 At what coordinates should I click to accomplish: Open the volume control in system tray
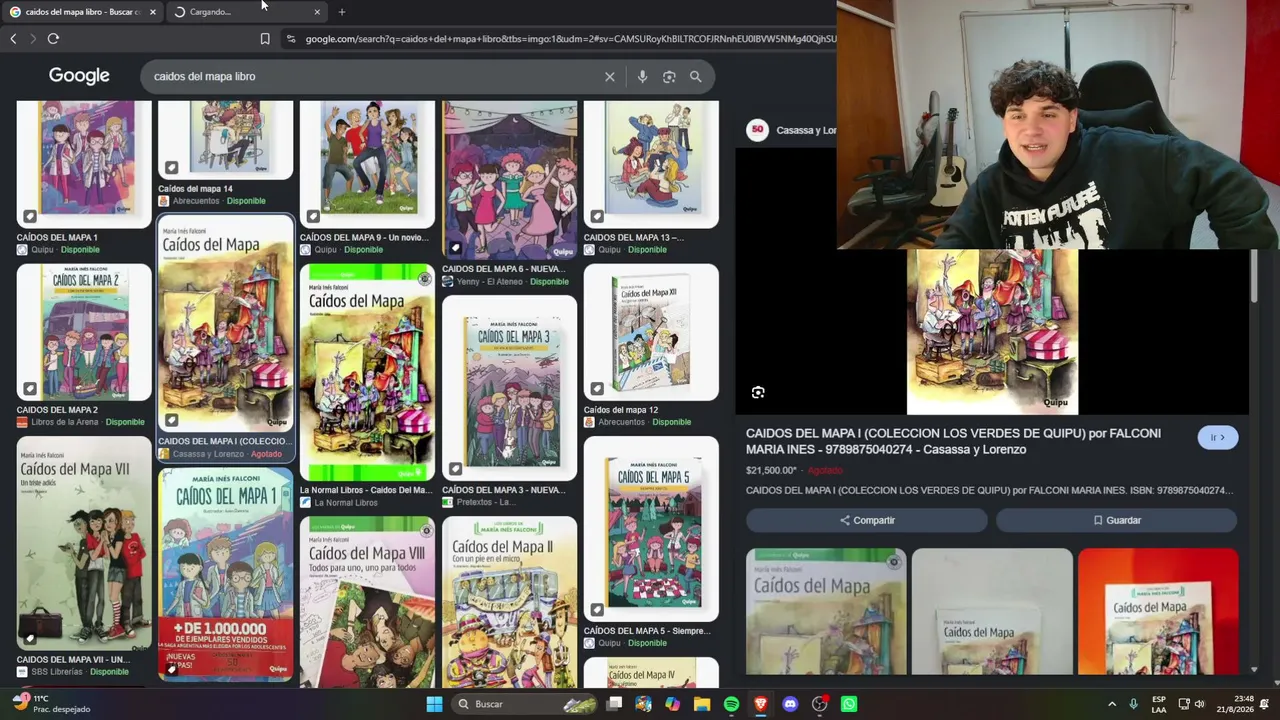pyautogui.click(x=1199, y=704)
